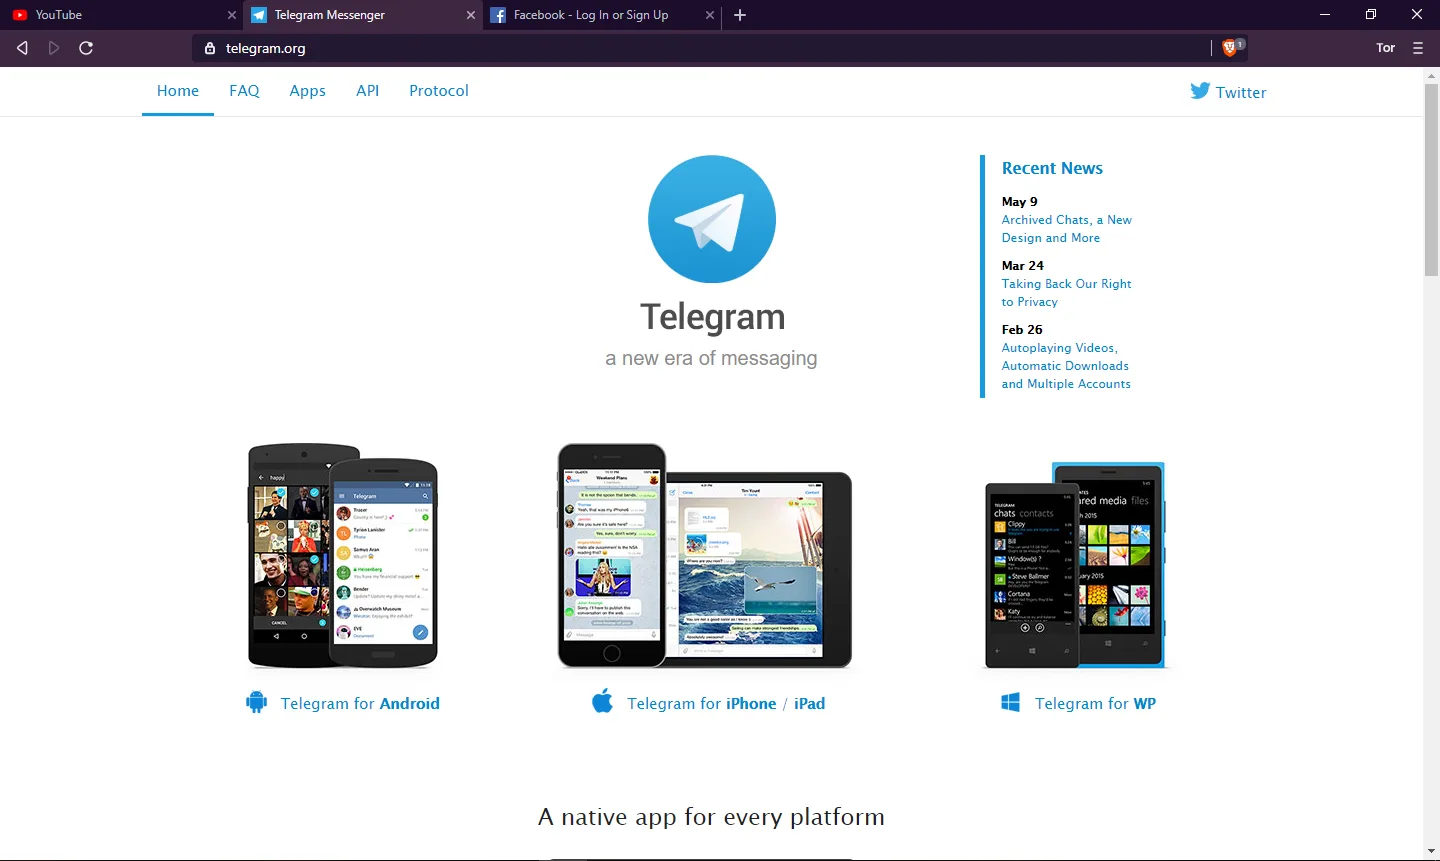Click the iPad link
Image resolution: width=1440 pixels, height=861 pixels.
pyautogui.click(x=810, y=703)
